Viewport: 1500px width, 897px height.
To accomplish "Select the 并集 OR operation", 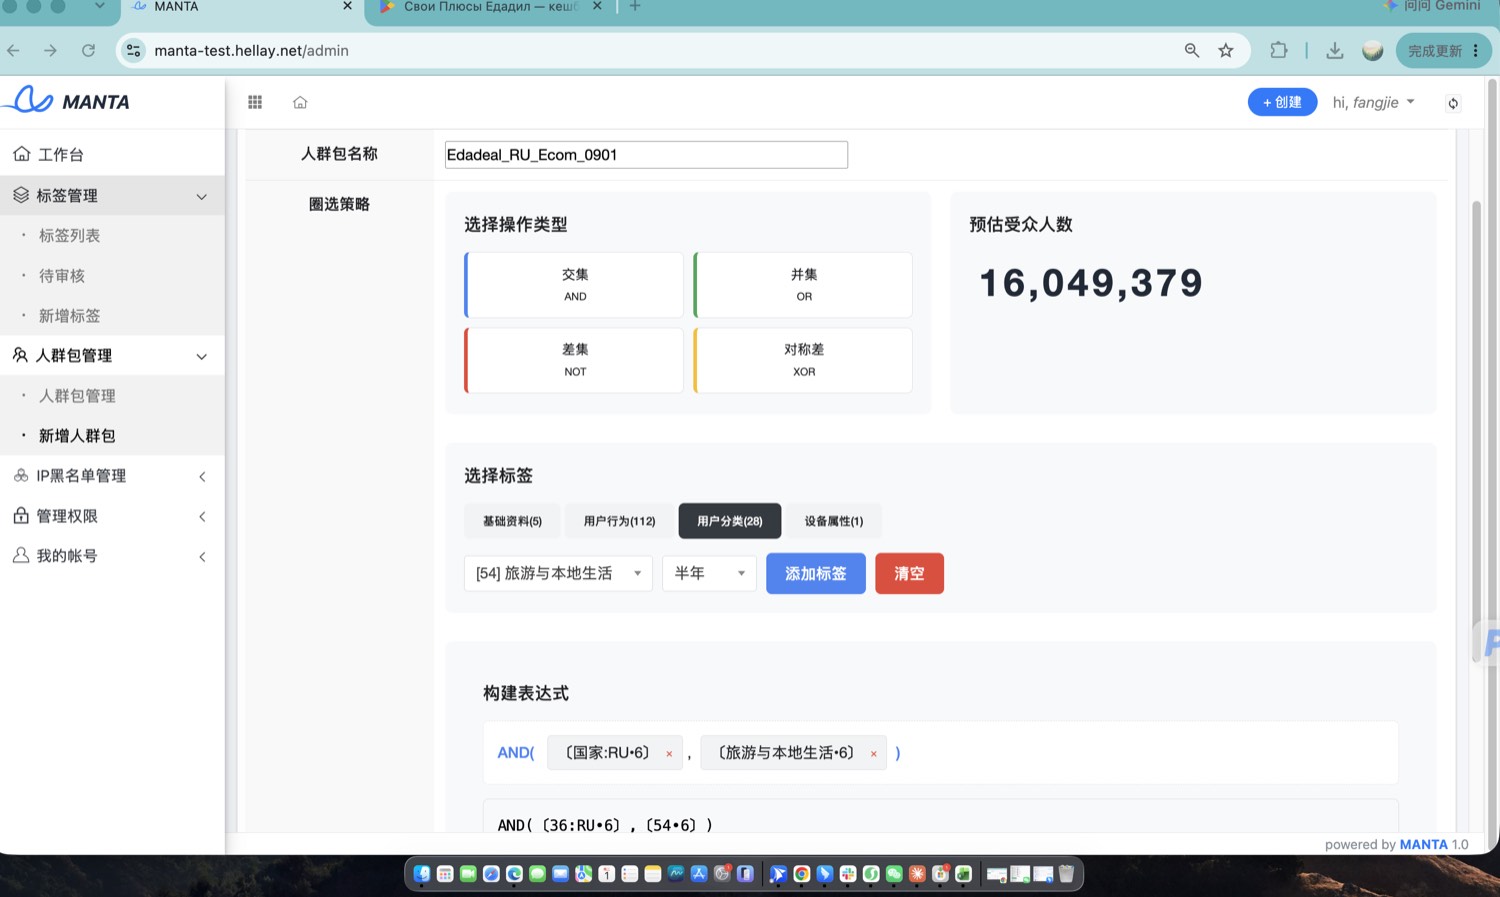I will (x=803, y=285).
